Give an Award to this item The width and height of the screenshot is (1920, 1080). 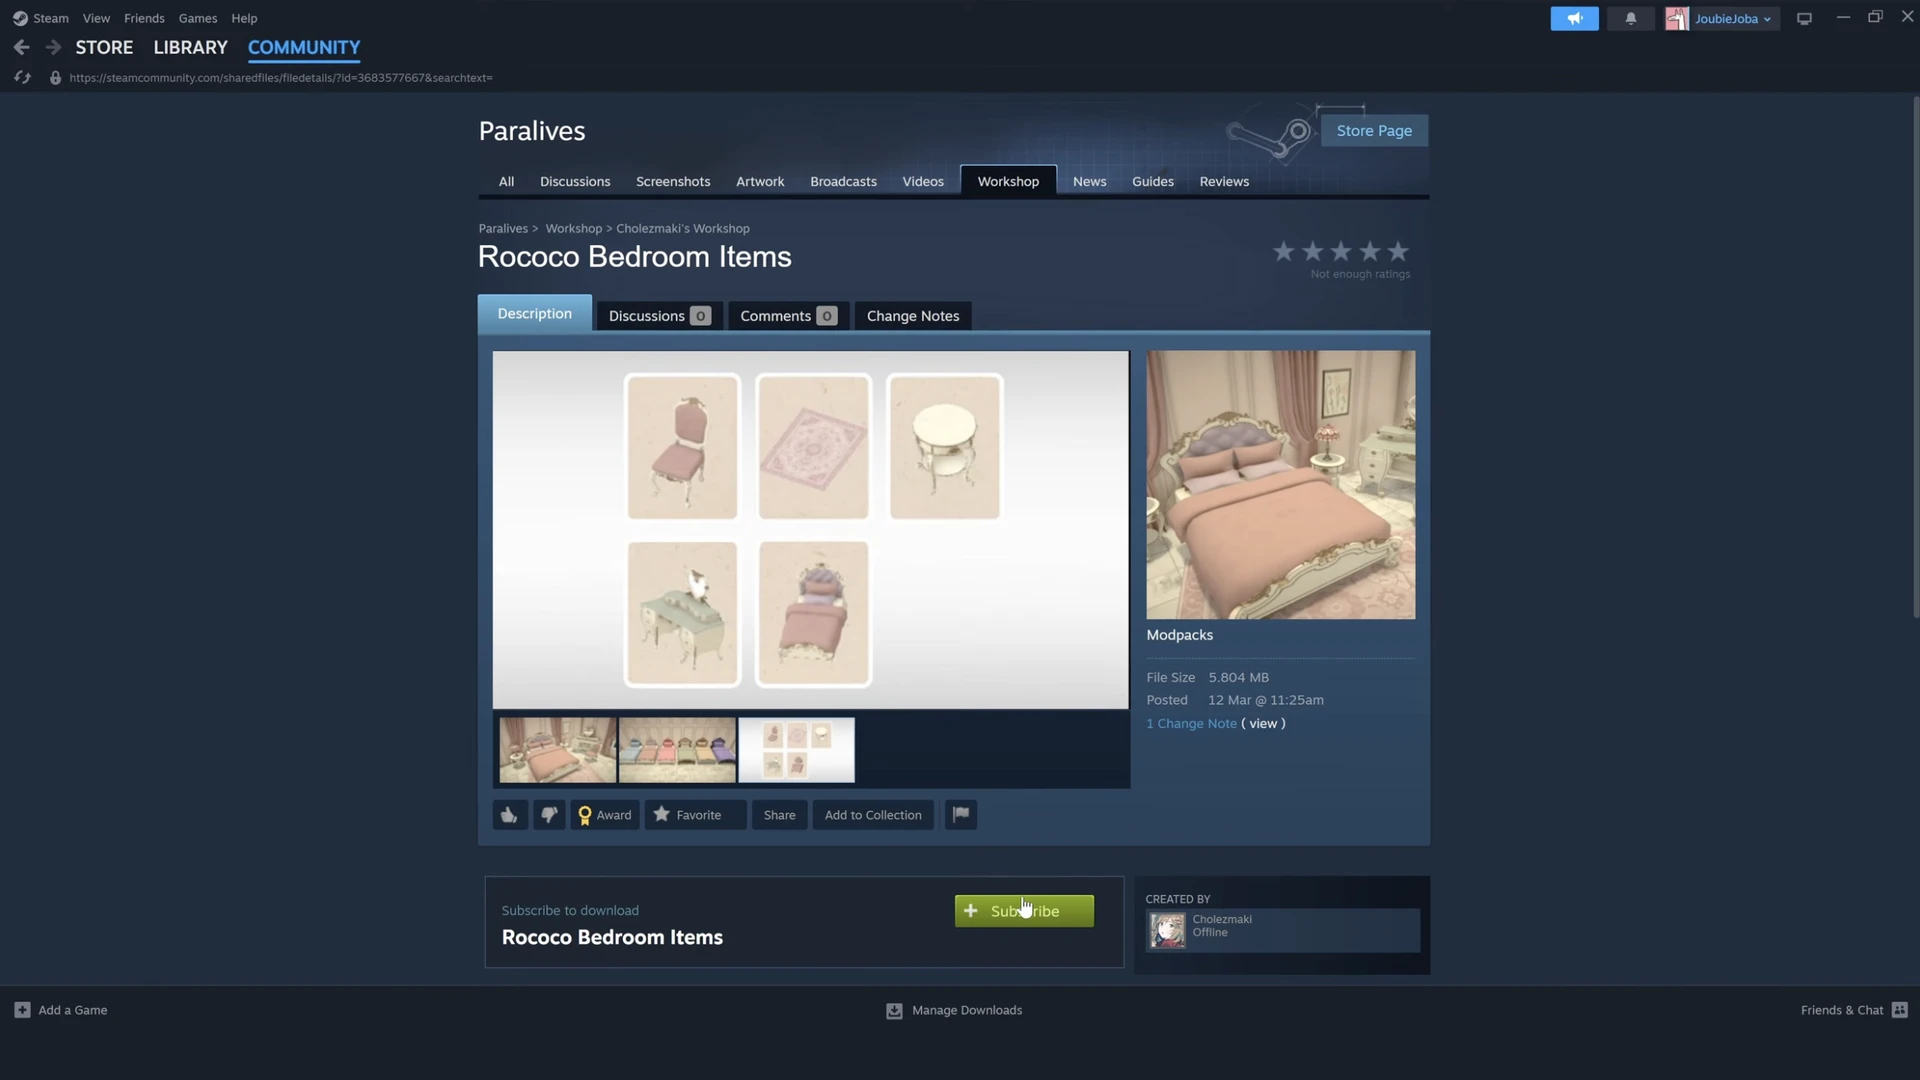coord(605,815)
